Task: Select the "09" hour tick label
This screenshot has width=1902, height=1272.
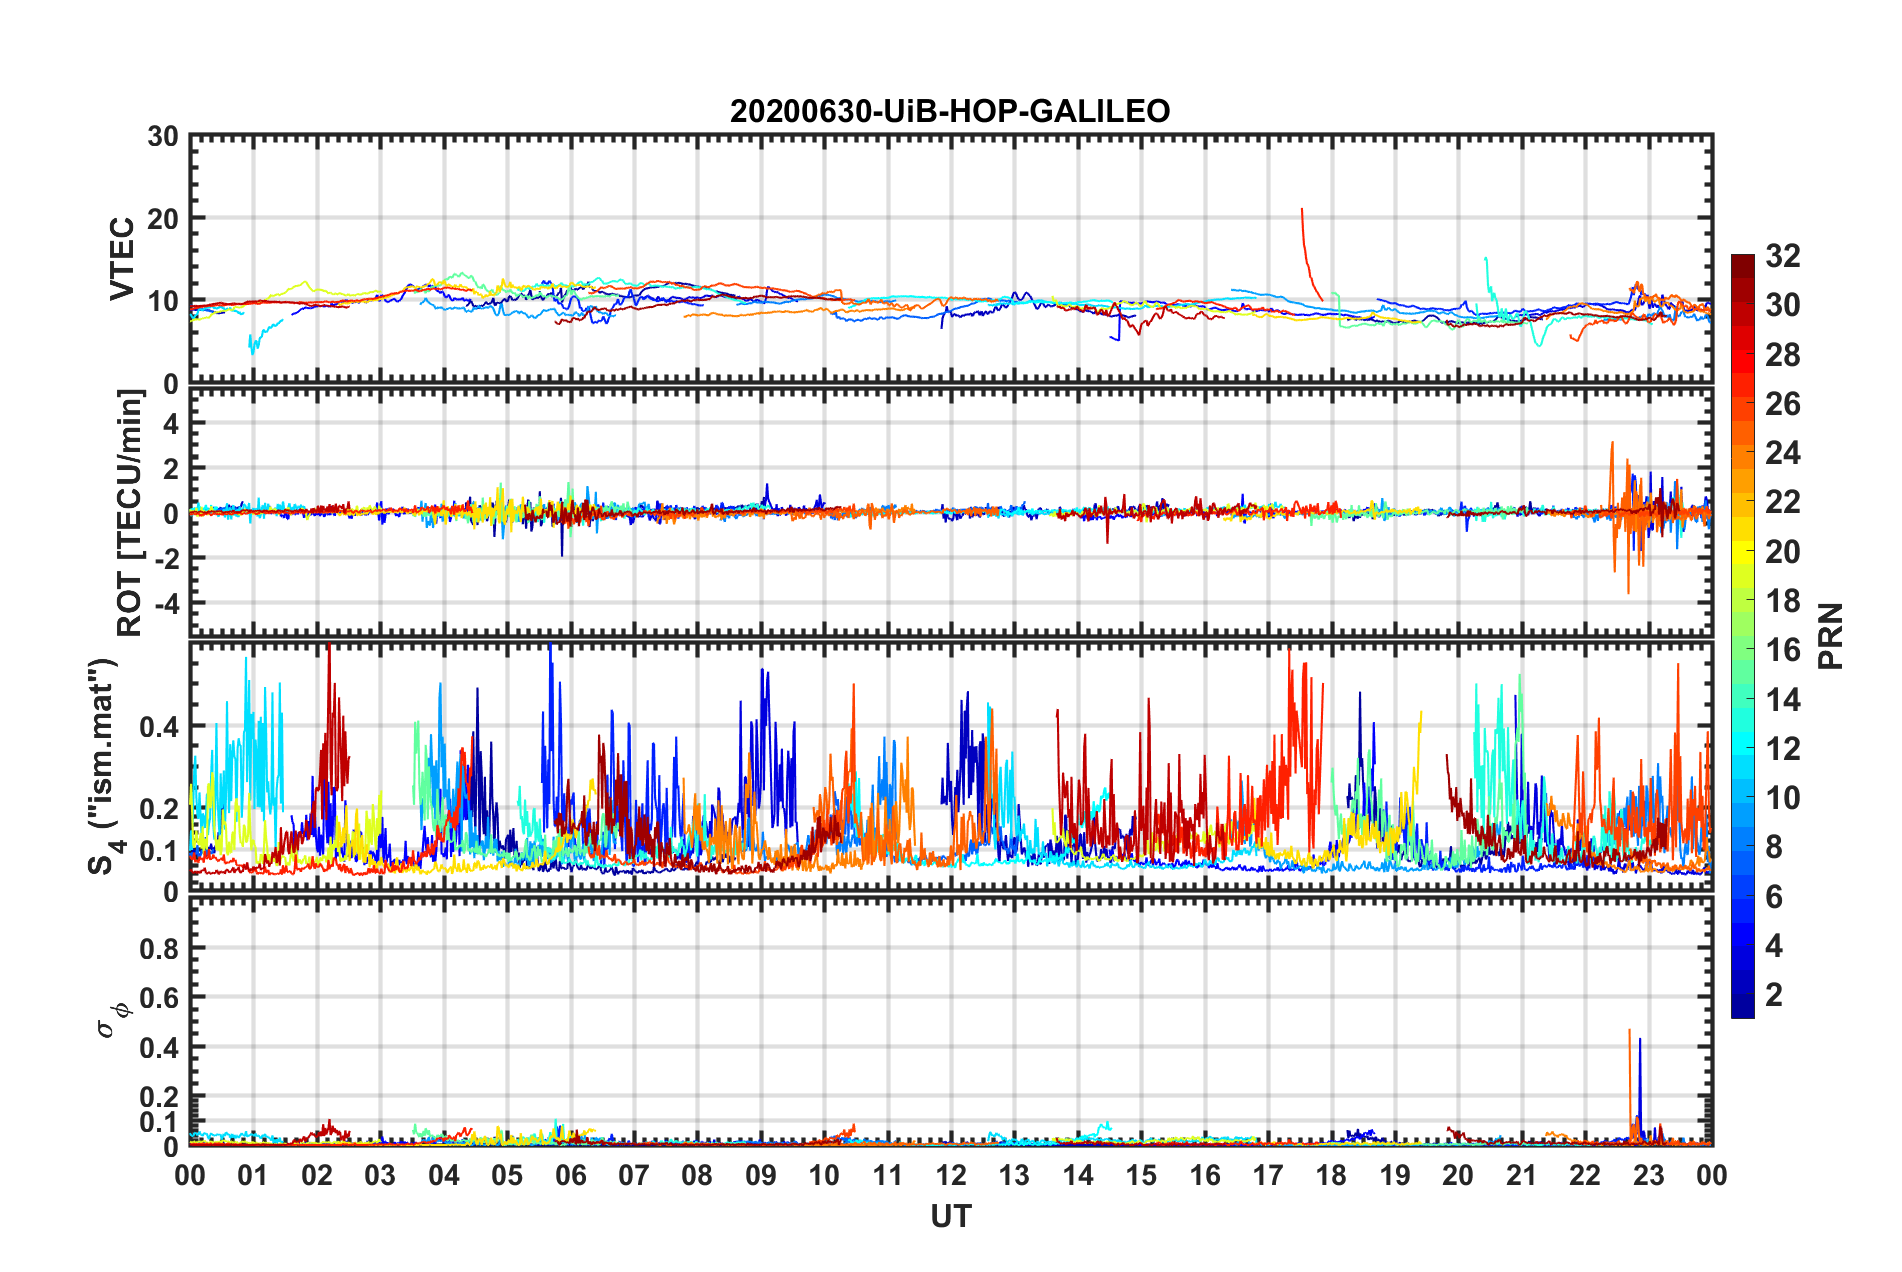Action: 761,1175
